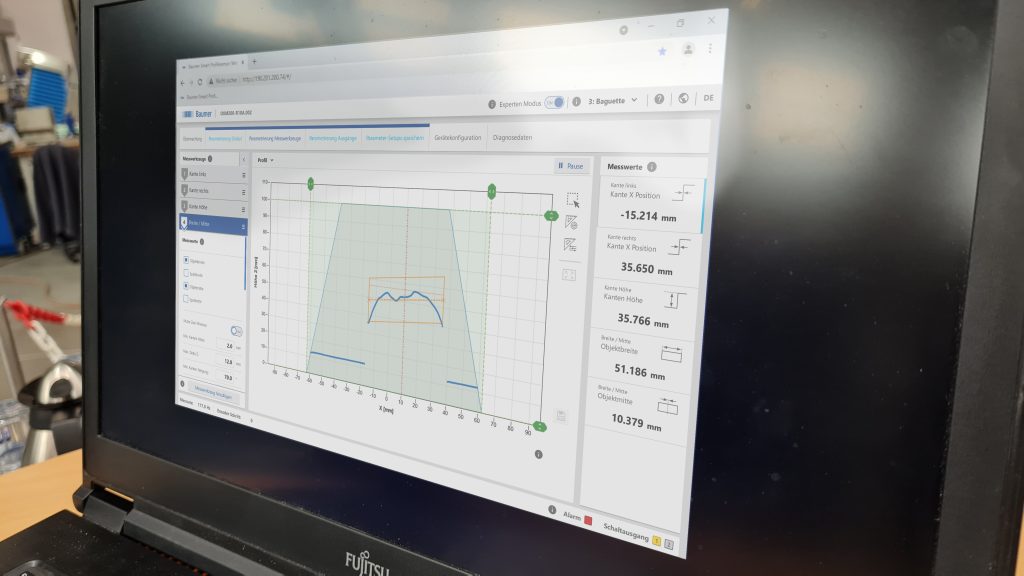The height and width of the screenshot is (576, 1024).
Task: Enable the second checkbox under Messwerte
Action: click(x=184, y=273)
